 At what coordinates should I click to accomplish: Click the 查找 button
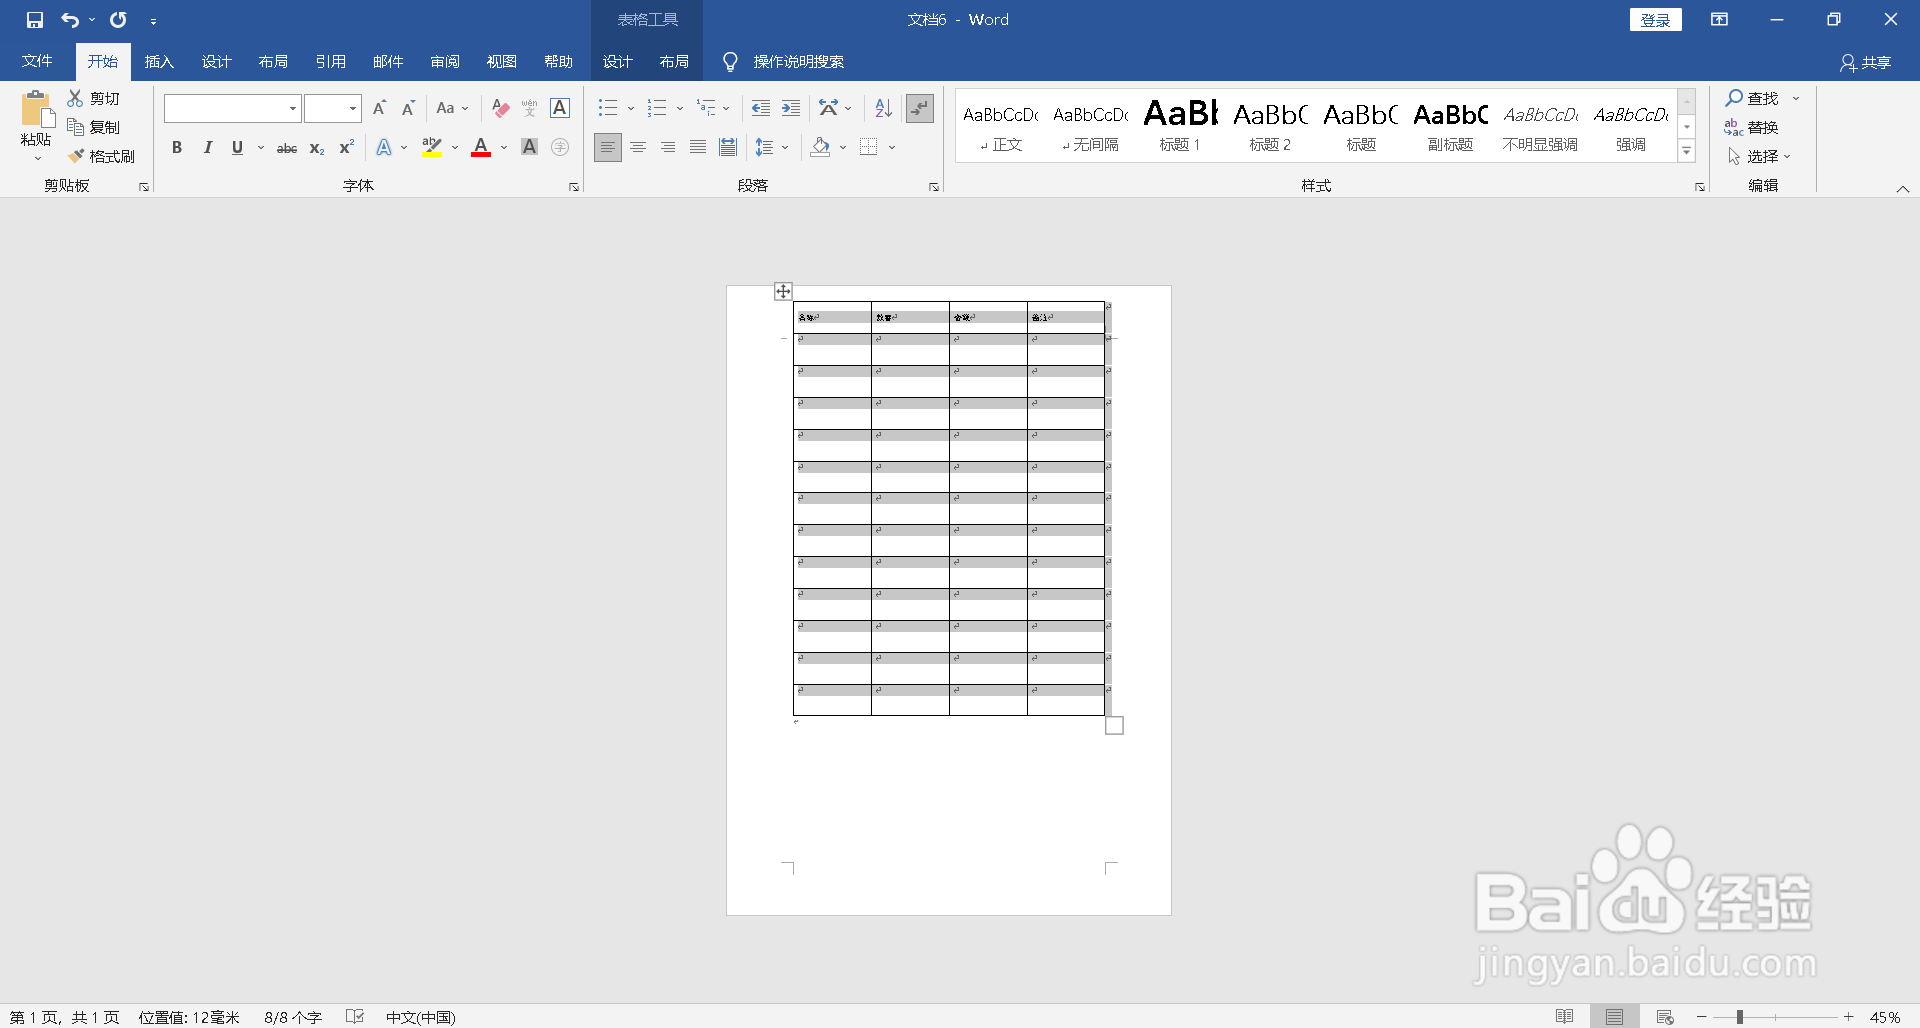(x=1752, y=98)
